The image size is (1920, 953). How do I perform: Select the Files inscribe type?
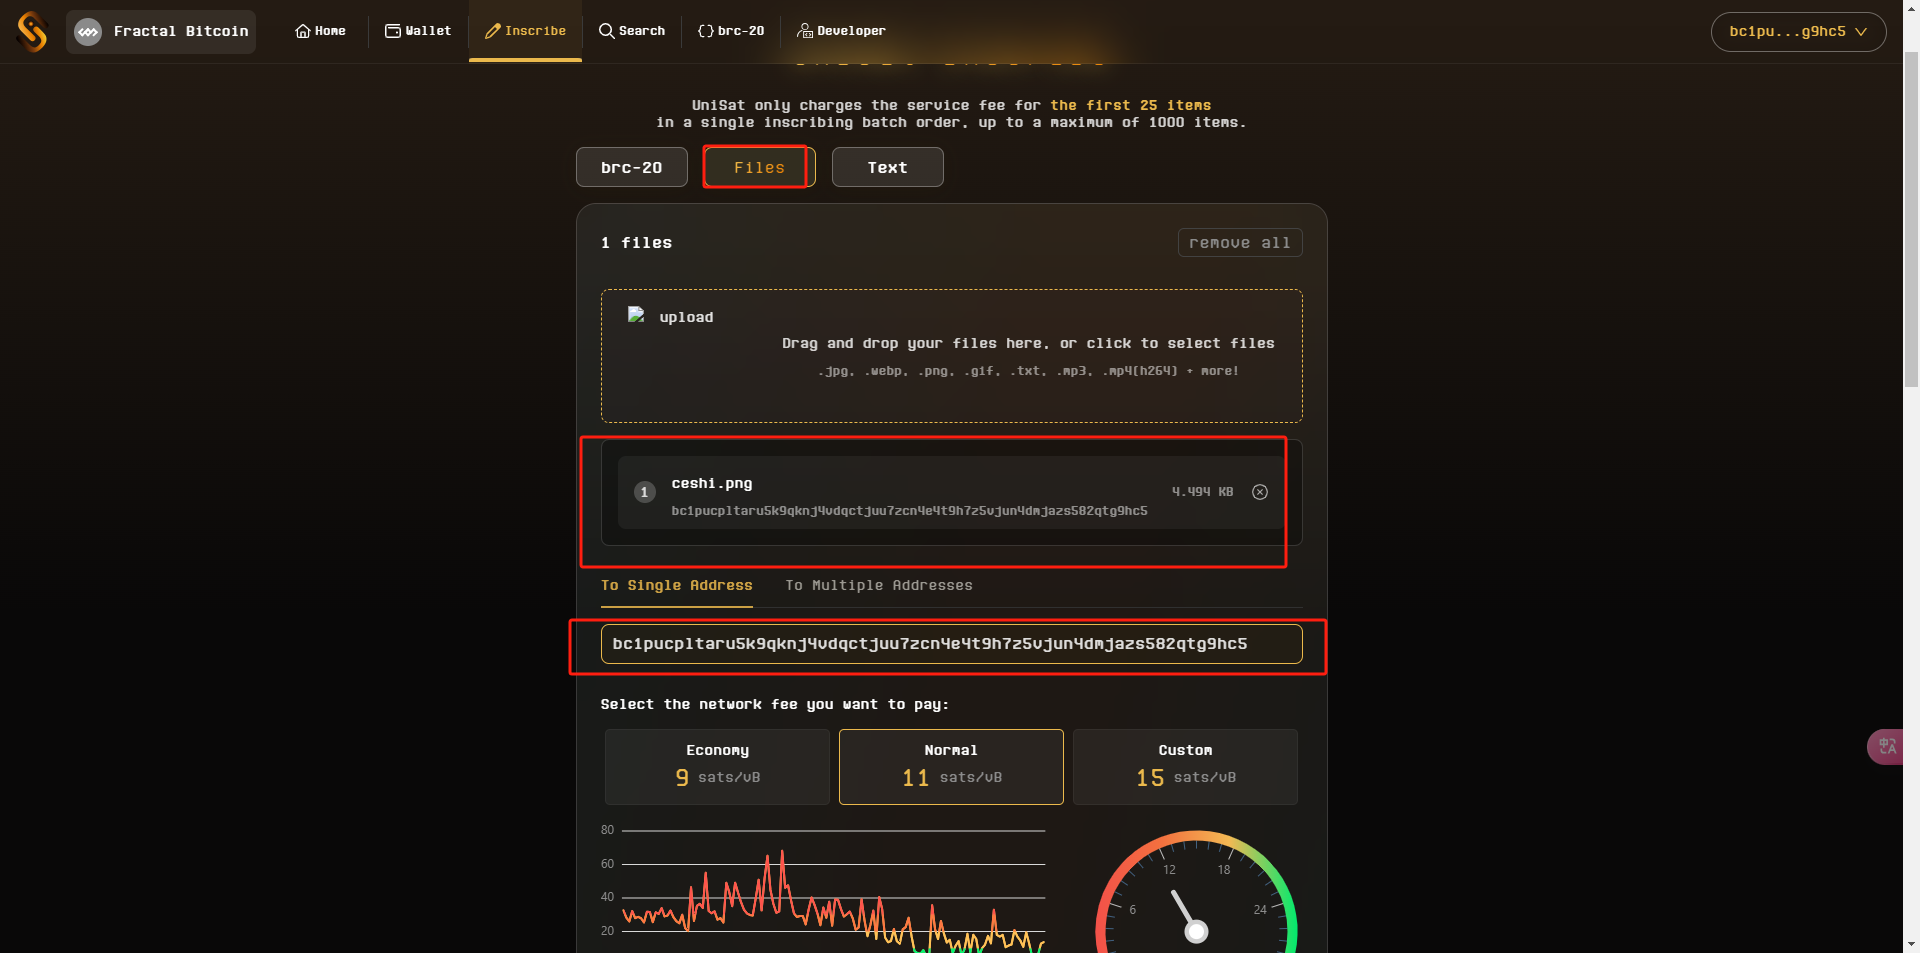click(759, 167)
